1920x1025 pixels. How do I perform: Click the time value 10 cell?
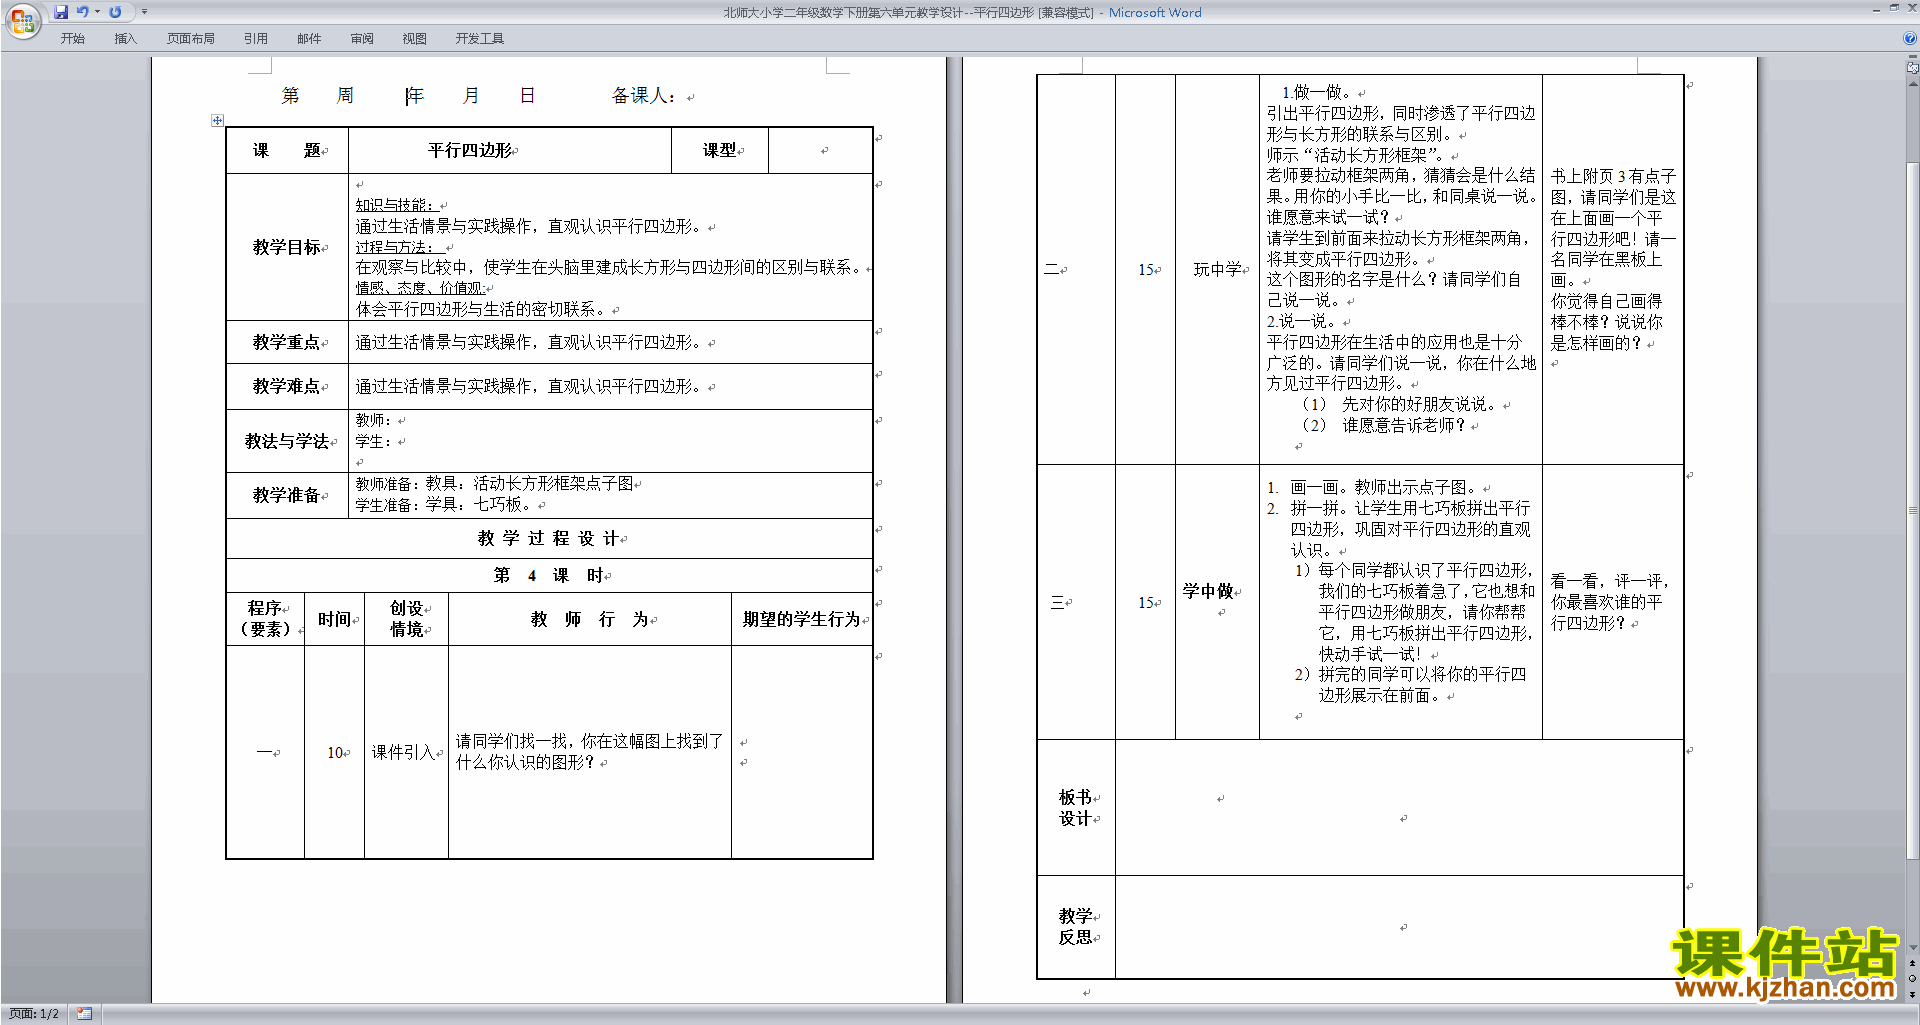pos(335,752)
